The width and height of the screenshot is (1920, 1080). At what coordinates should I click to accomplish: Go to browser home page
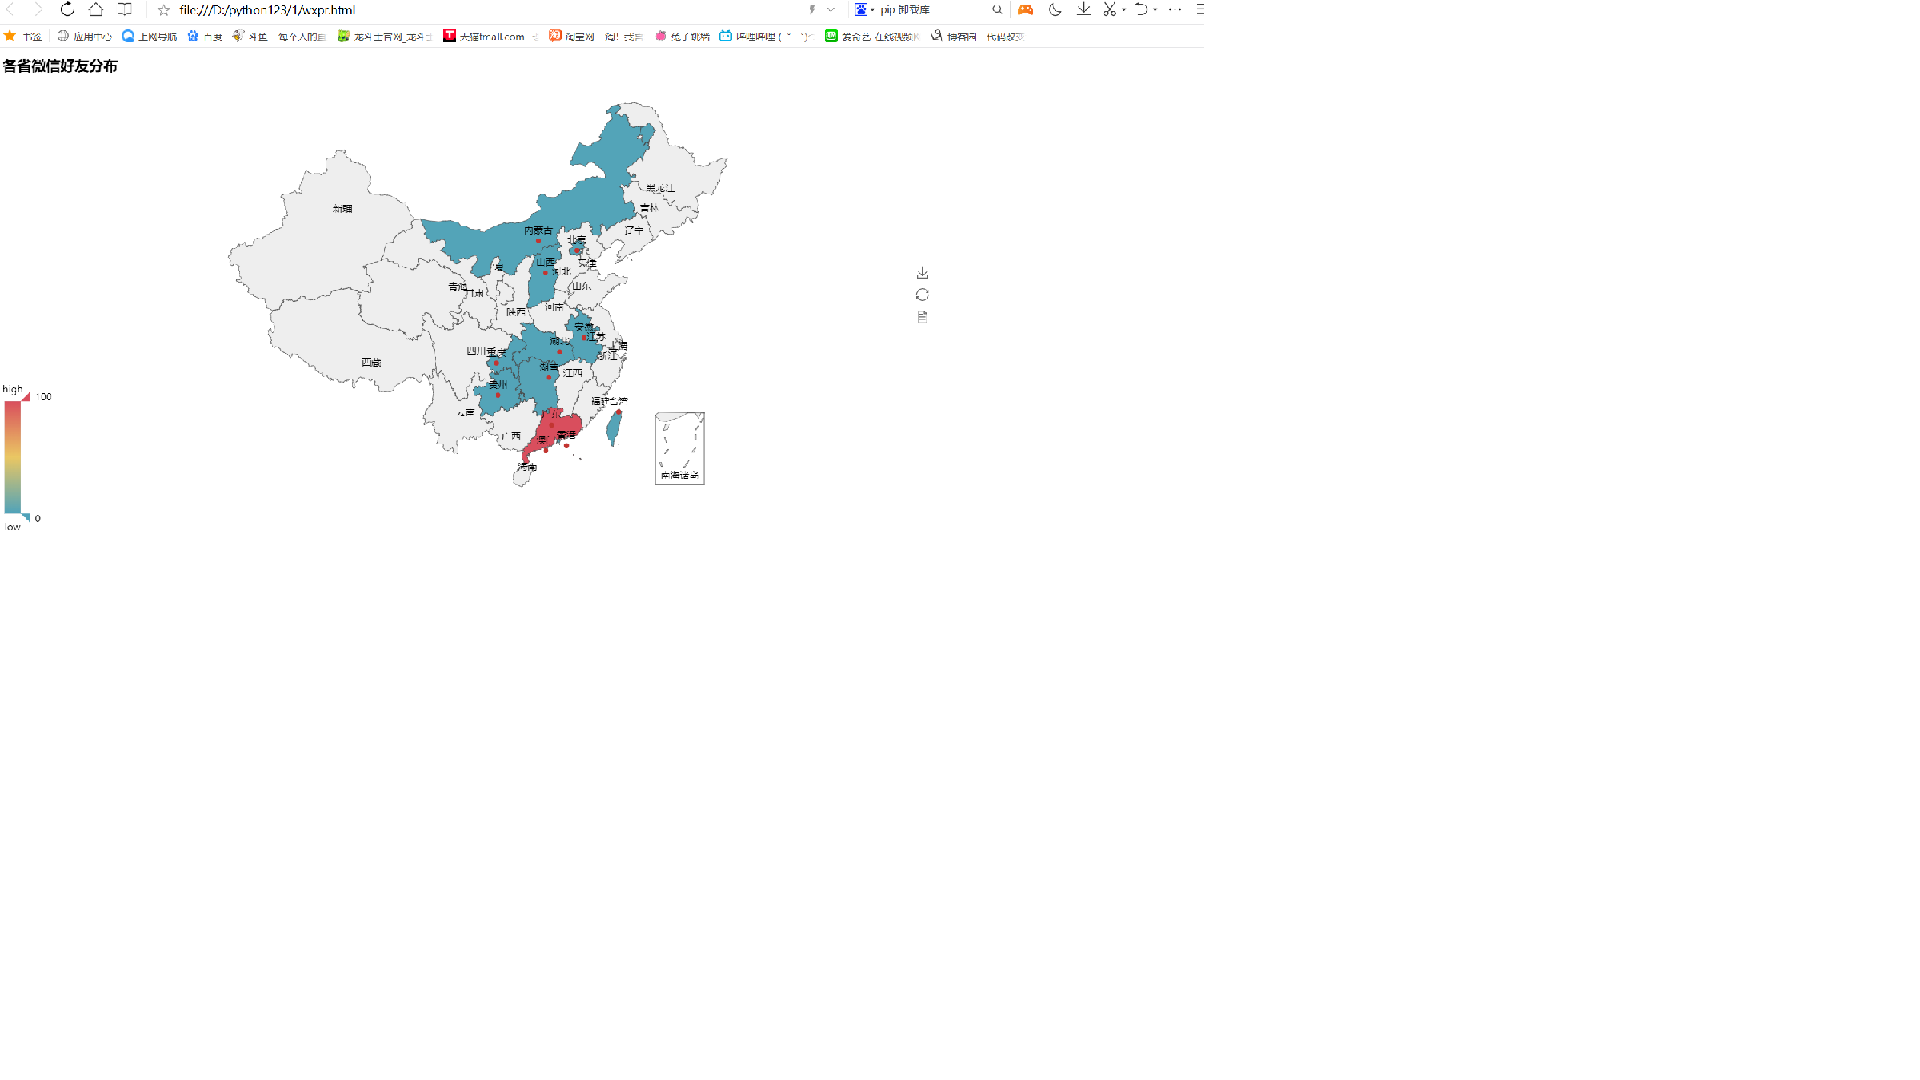(x=96, y=9)
